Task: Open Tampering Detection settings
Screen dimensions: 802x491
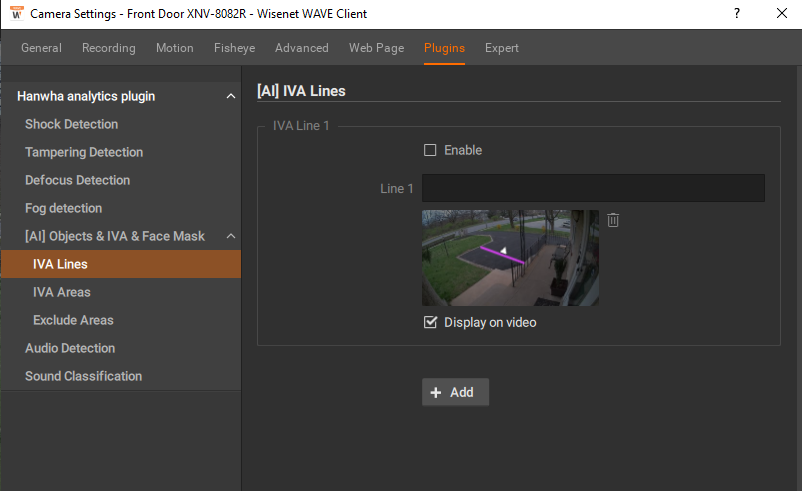Action: [84, 152]
